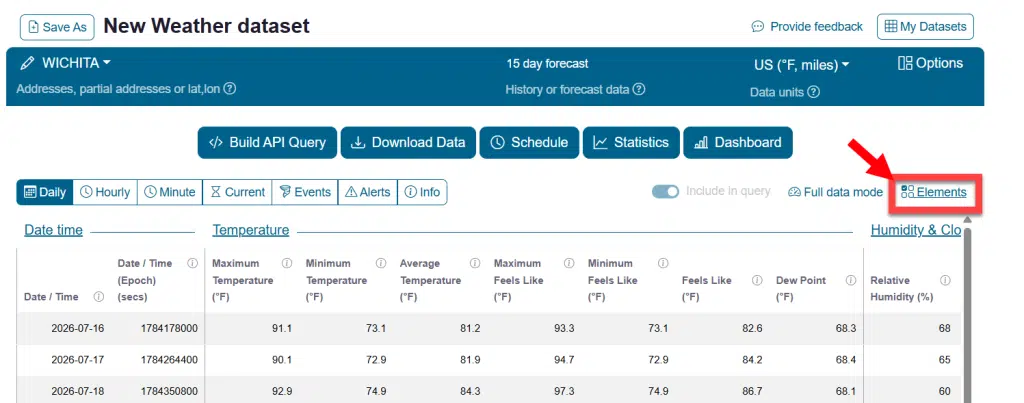Click the 2026-07-18 date cell
Image resolution: width=1024 pixels, height=403 pixels.
pos(78,391)
